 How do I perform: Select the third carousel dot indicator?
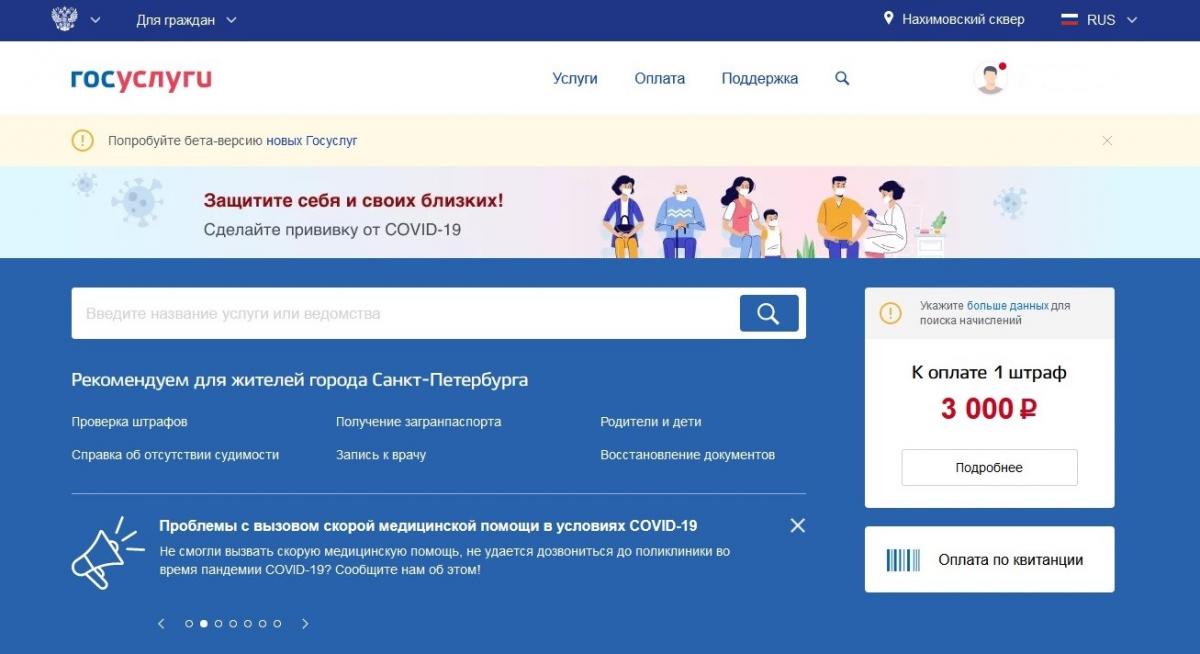[219, 624]
